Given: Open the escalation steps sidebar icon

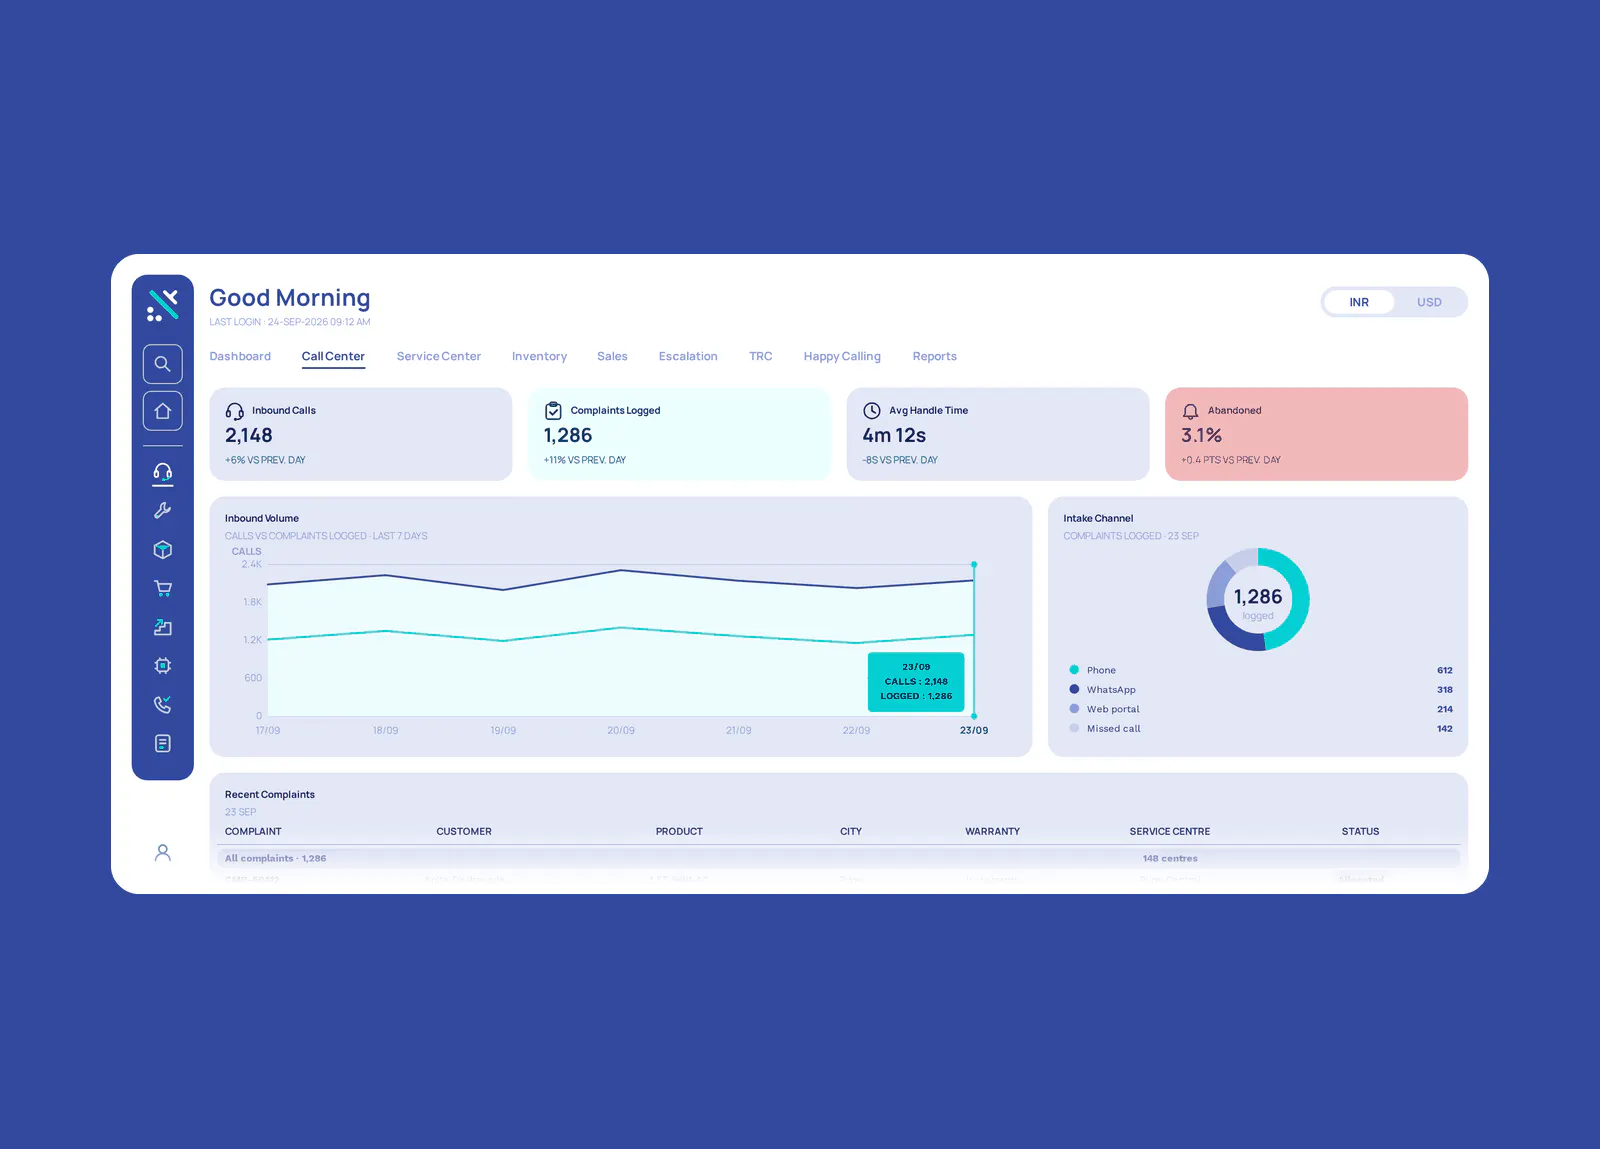Looking at the screenshot, I should point(162,627).
